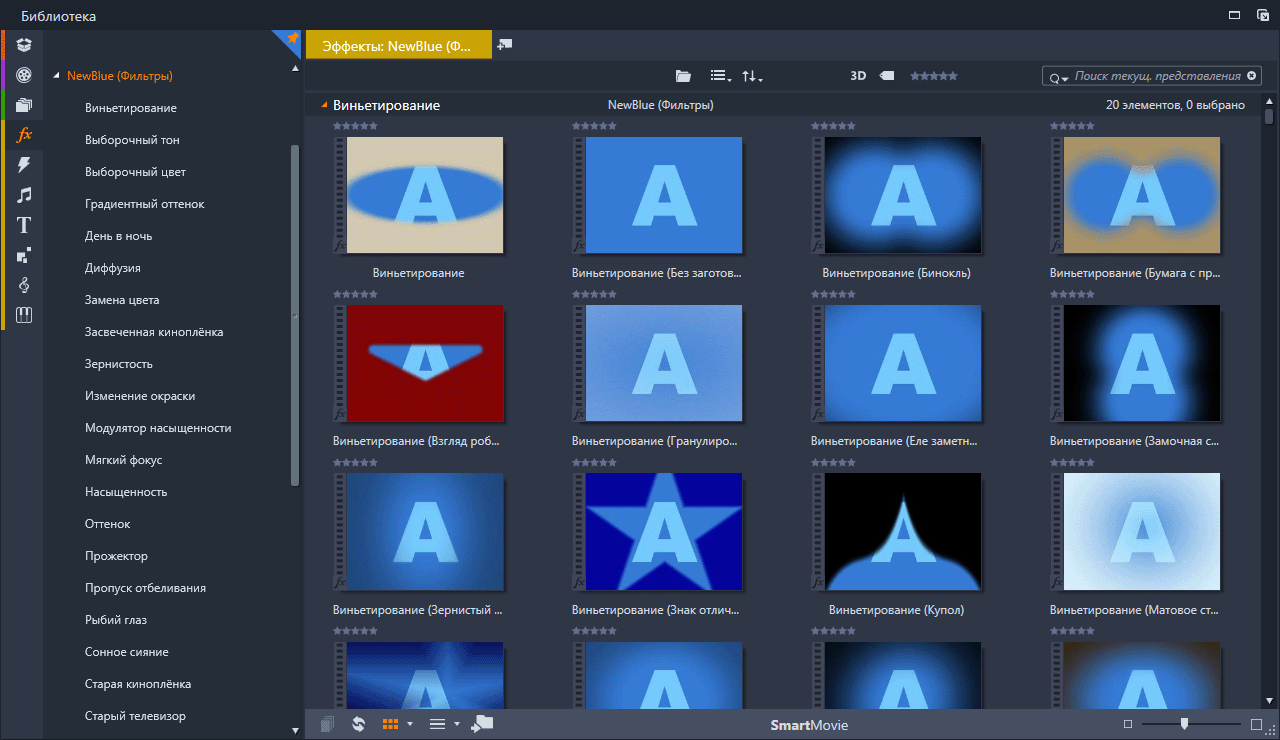The height and width of the screenshot is (740, 1280).
Task: Click the navigation tree scroll-up arrow
Action: pos(295,69)
